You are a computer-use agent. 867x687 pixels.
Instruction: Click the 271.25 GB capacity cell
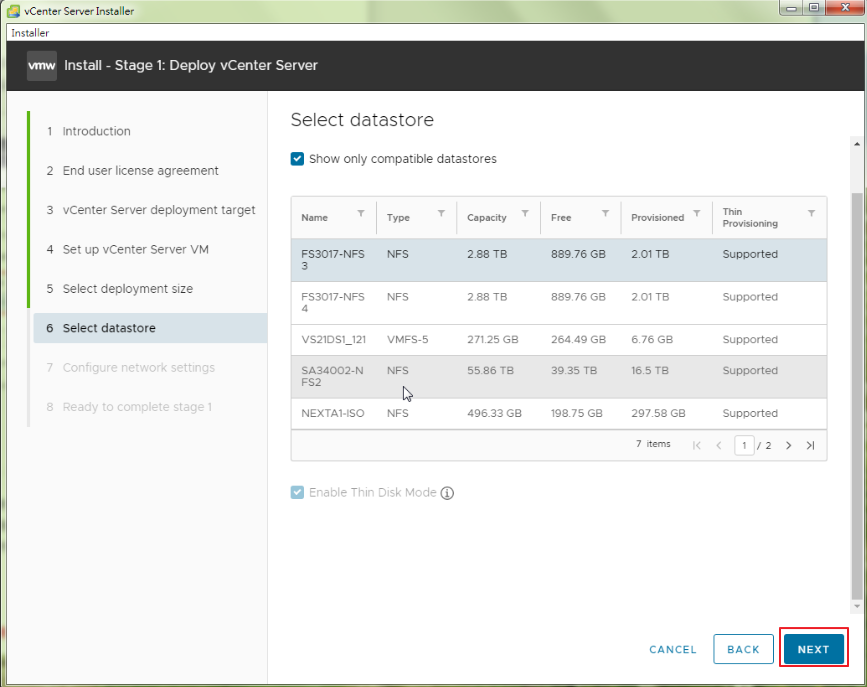coord(493,340)
